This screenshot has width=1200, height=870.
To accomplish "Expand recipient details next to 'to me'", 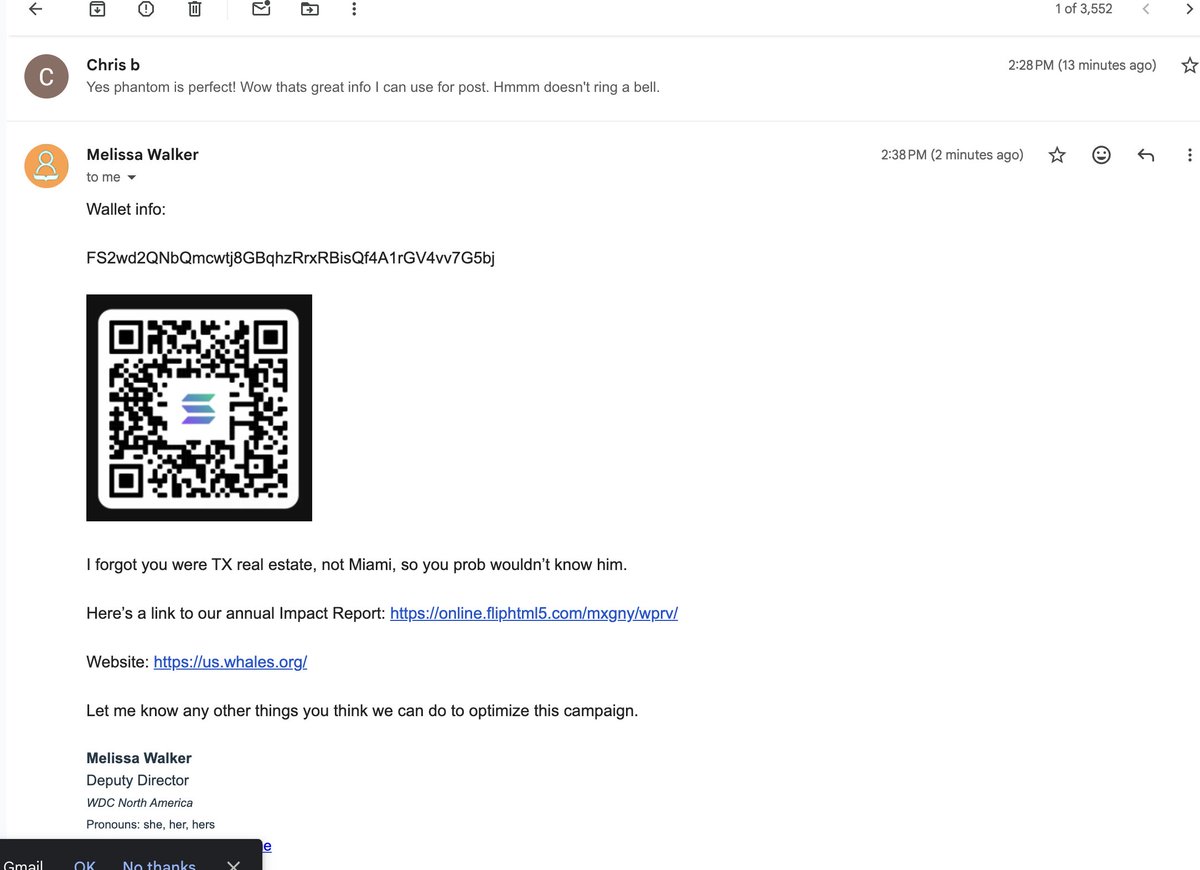I will [131, 178].
